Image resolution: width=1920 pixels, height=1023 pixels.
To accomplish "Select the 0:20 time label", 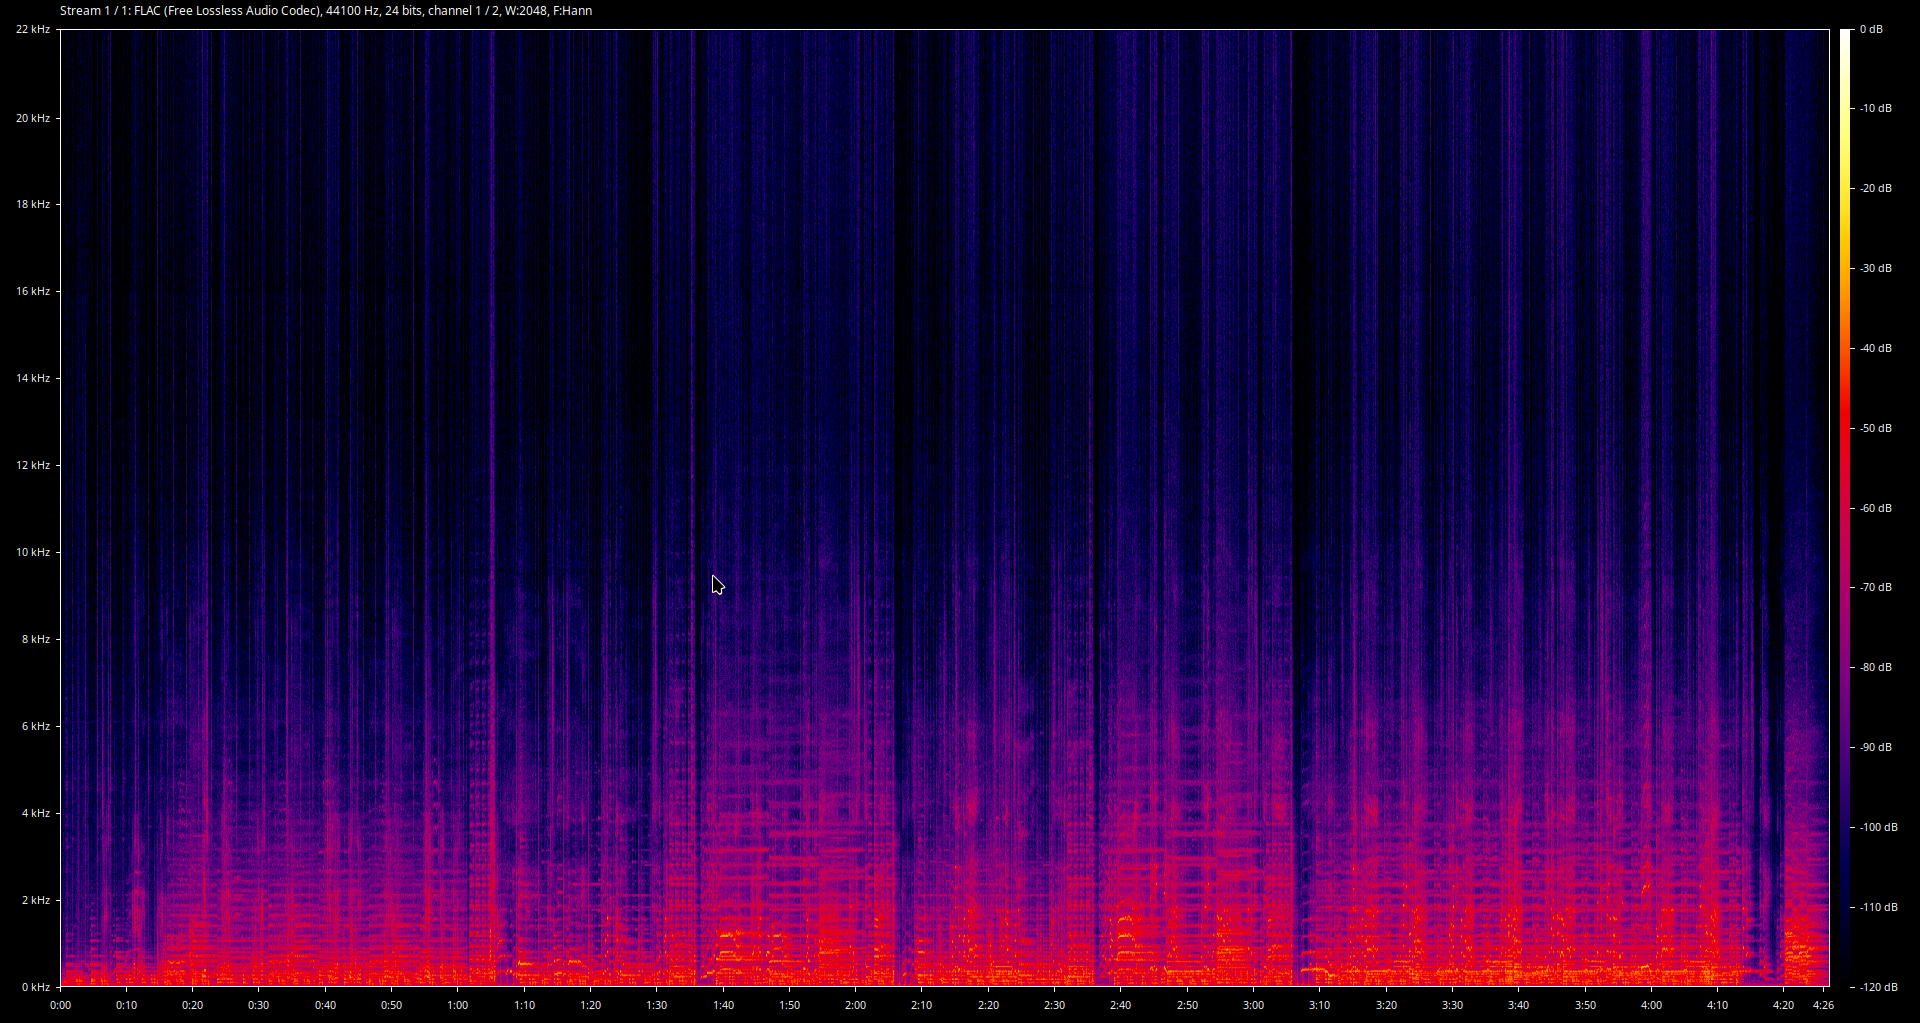I will pos(193,1005).
